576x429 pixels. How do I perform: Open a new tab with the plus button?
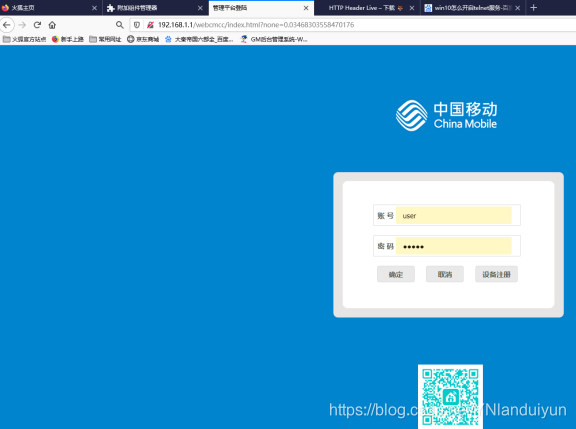point(534,8)
